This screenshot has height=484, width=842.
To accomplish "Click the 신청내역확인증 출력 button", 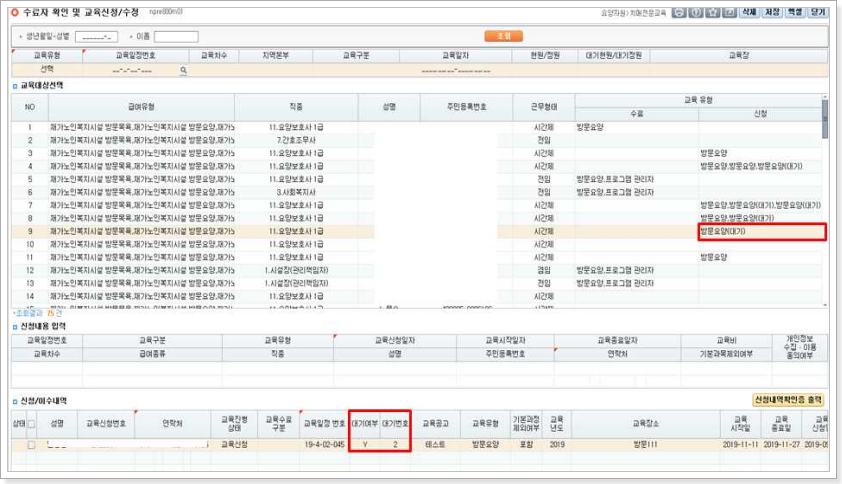I will point(788,400).
